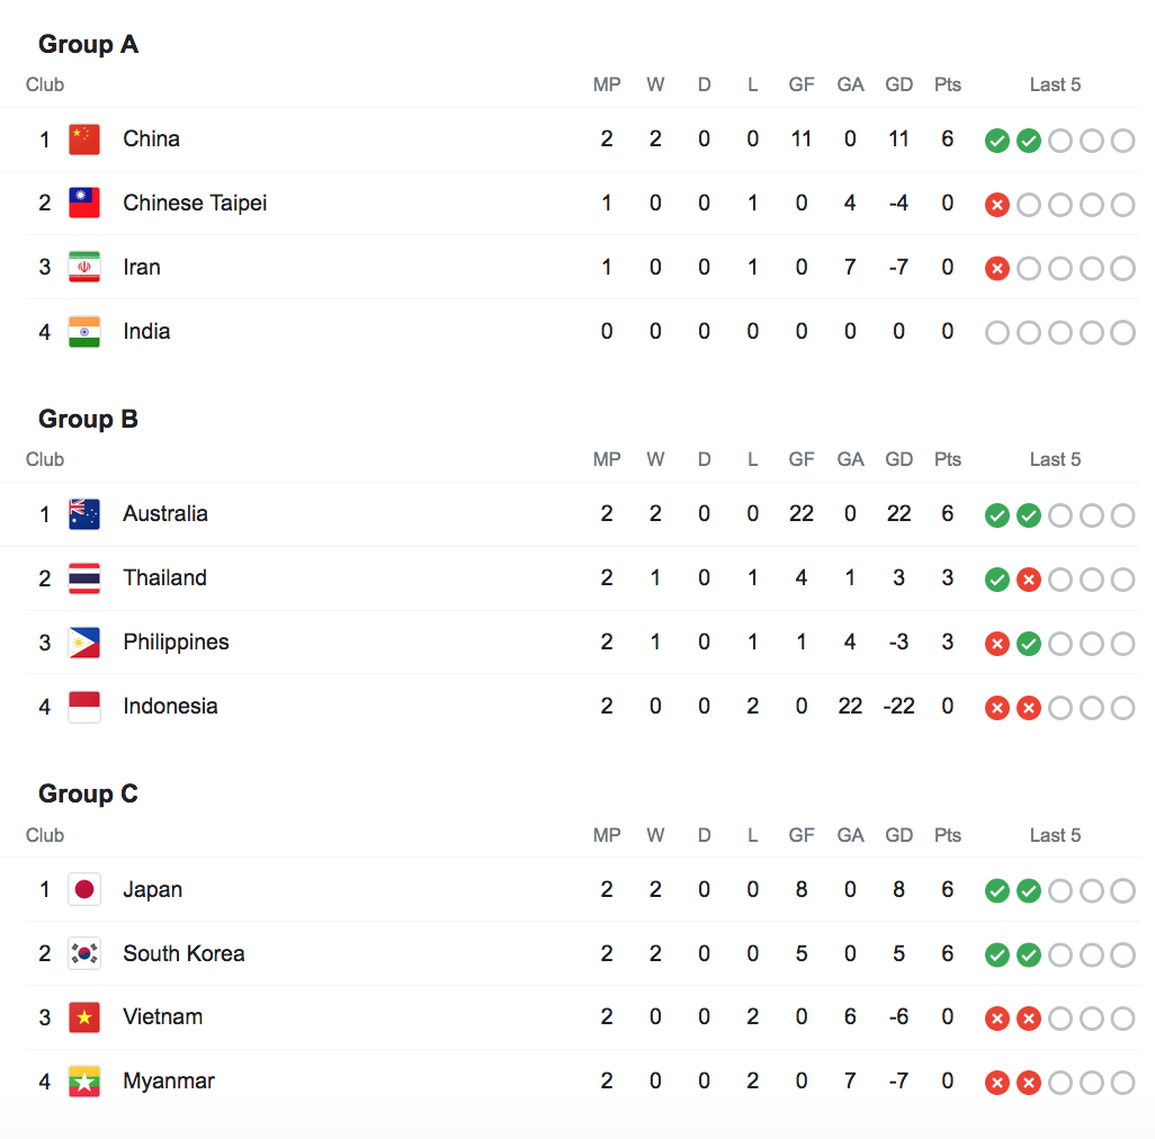
Task: Click the Pts column header in Group A
Action: 947,85
